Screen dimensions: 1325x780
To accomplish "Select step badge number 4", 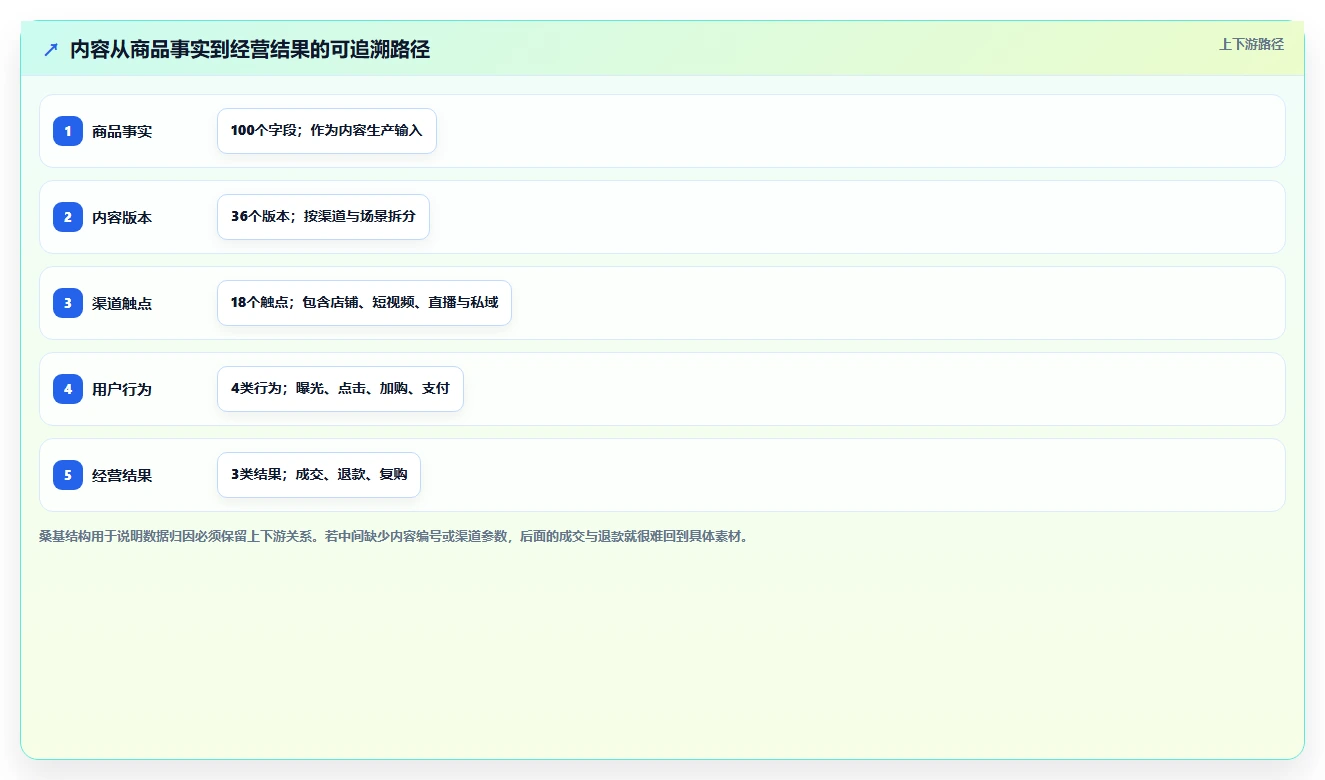I will (68, 389).
